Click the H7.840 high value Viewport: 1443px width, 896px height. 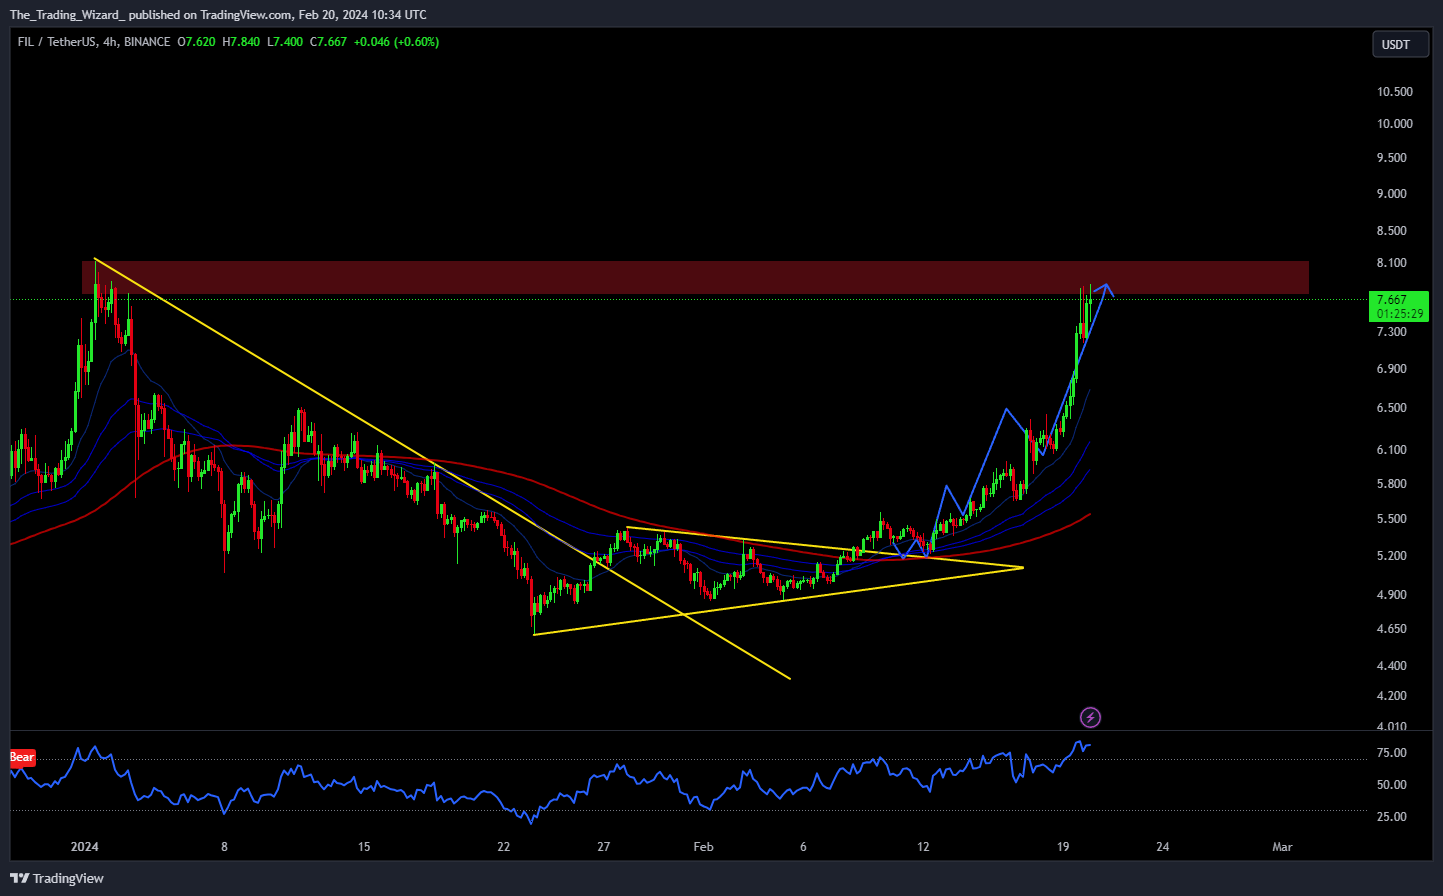241,42
